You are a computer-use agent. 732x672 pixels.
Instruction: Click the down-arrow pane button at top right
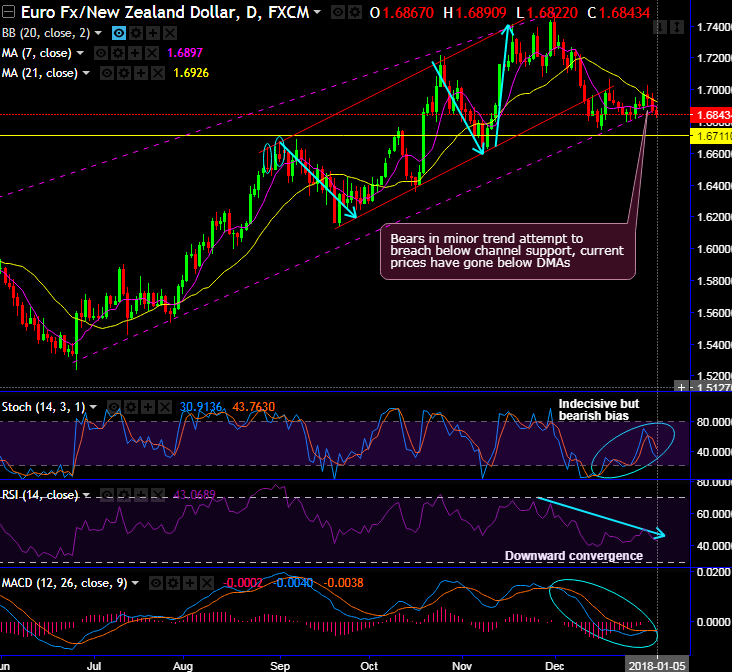(x=660, y=28)
